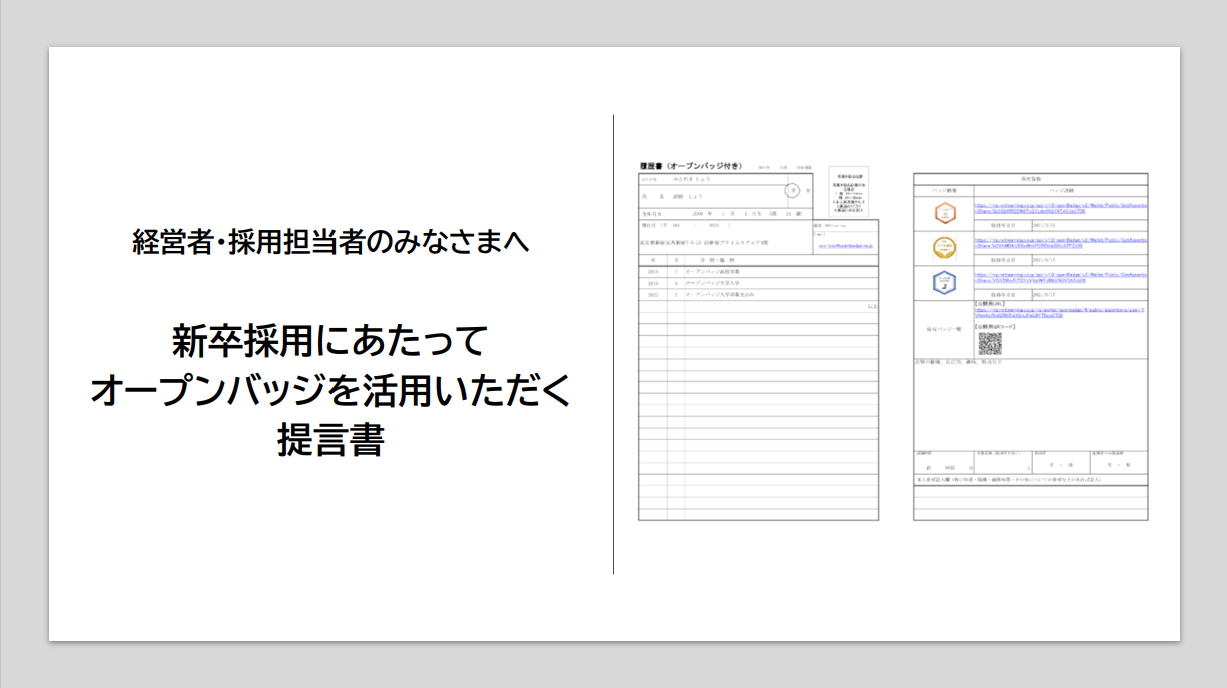Click the 提言書 text on the slide
Image resolution: width=1227 pixels, height=688 pixels.
330,439
